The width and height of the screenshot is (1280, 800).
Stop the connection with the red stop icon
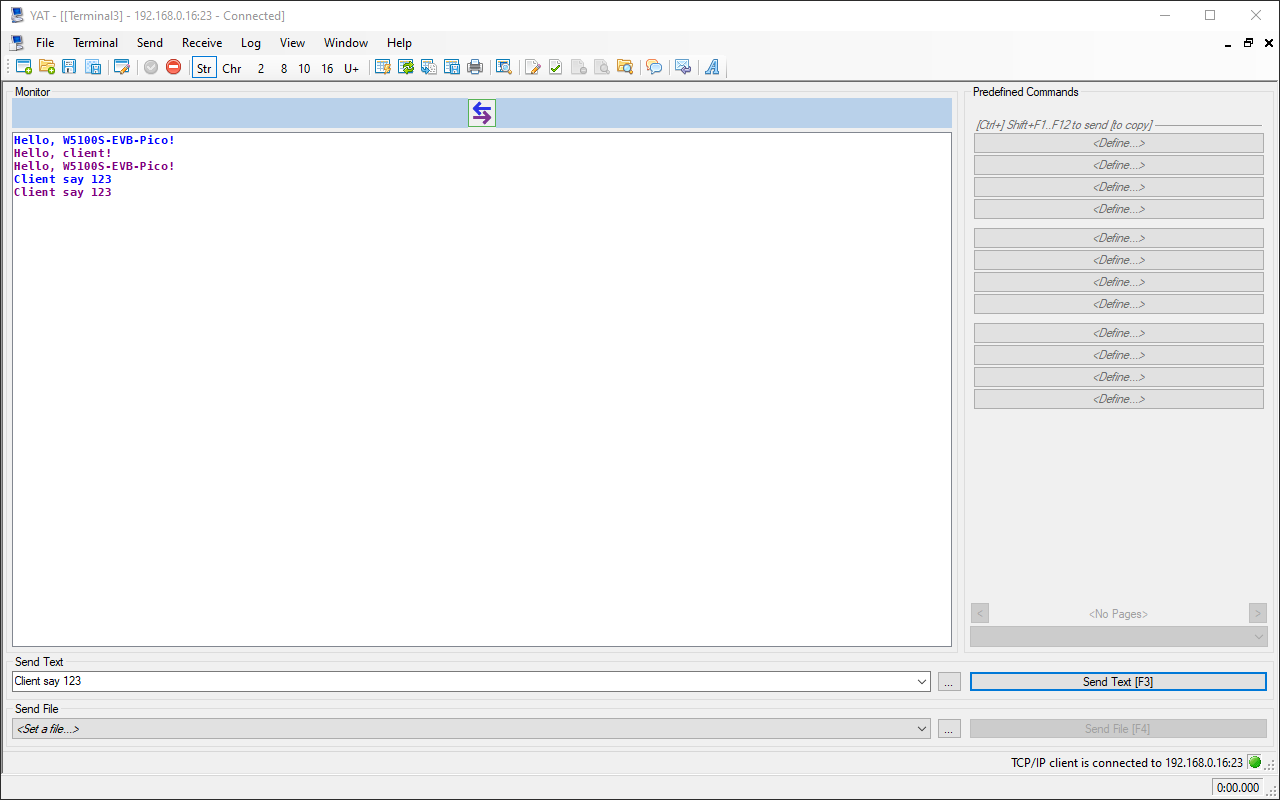(174, 68)
